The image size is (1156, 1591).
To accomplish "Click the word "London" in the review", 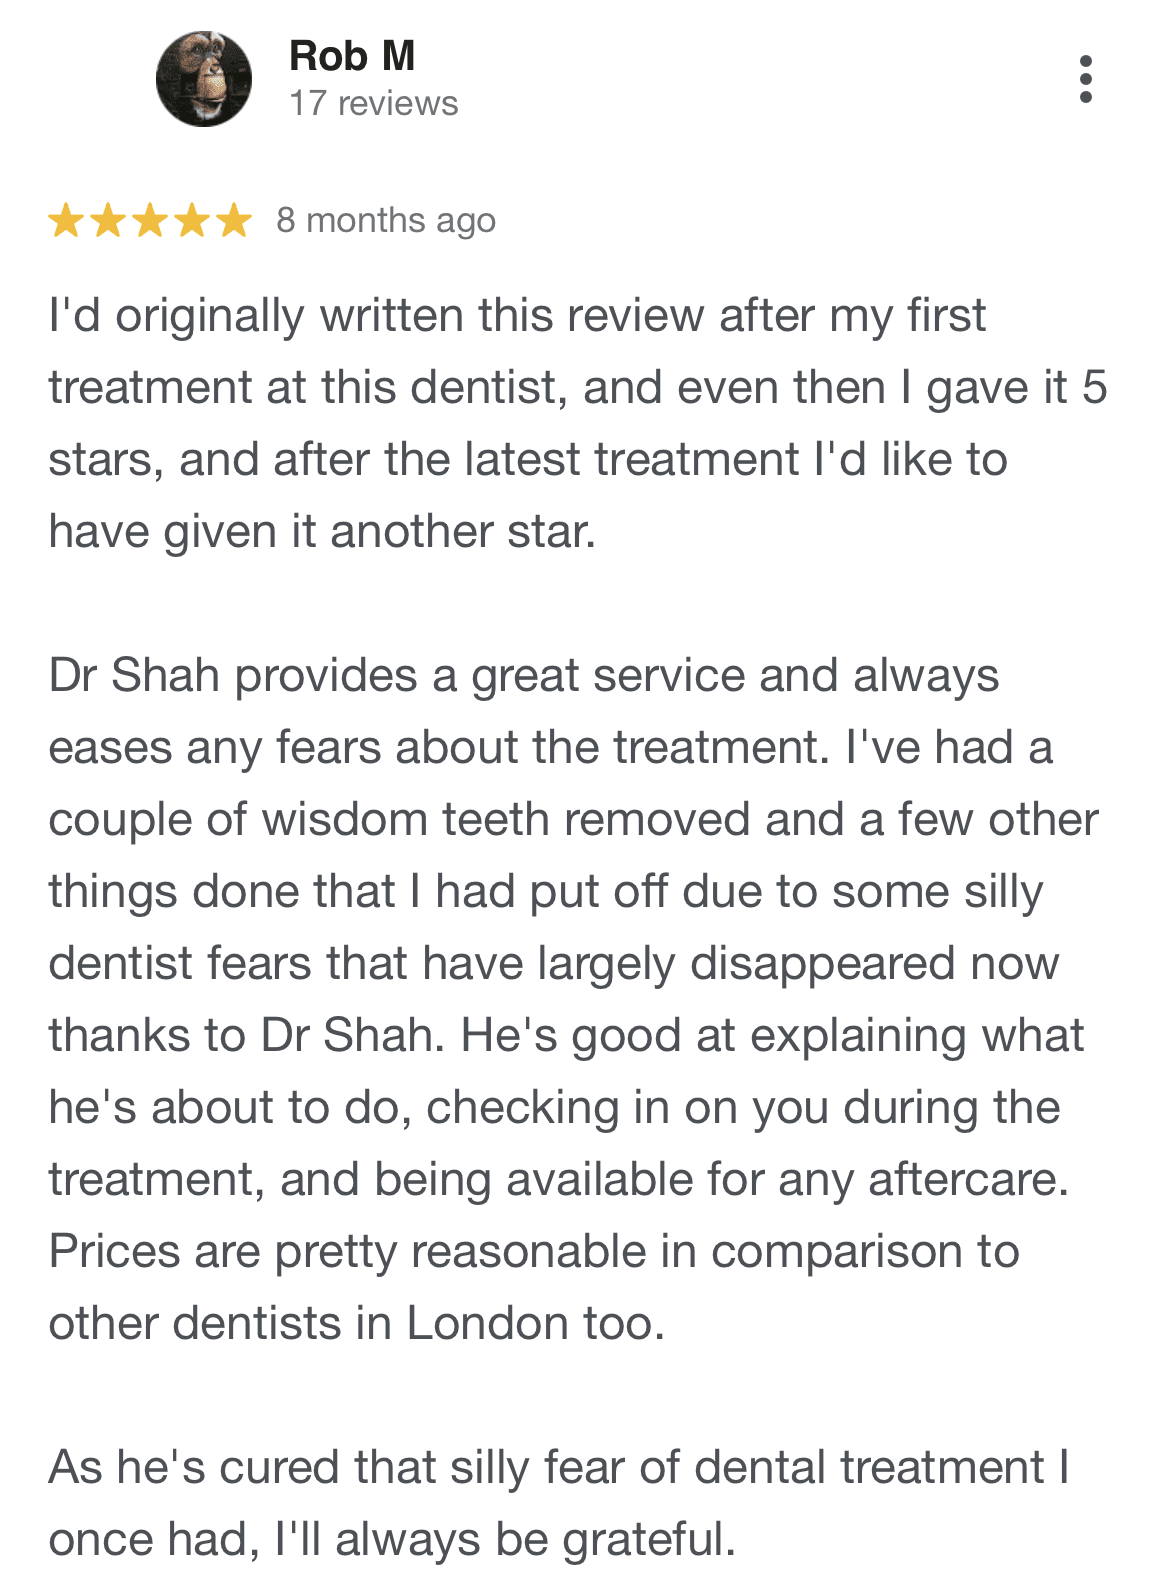I will click(487, 1324).
